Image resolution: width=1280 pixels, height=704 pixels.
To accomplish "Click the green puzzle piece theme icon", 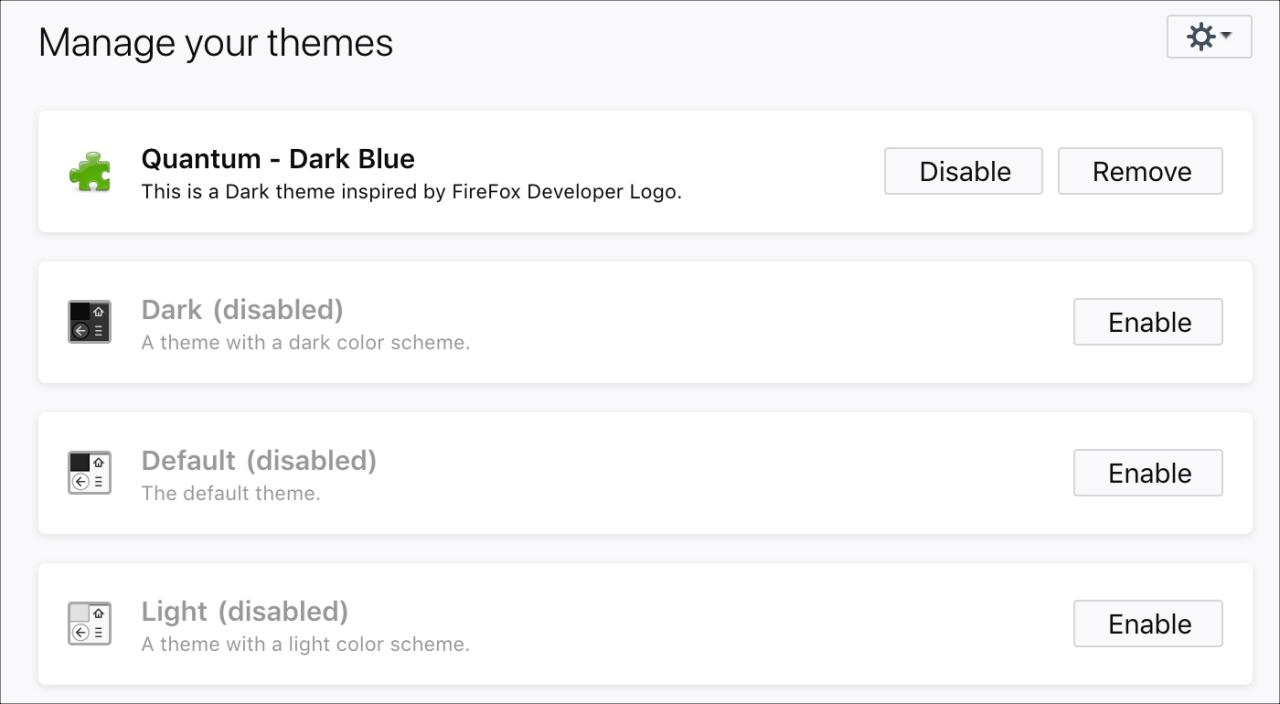I will (89, 171).
